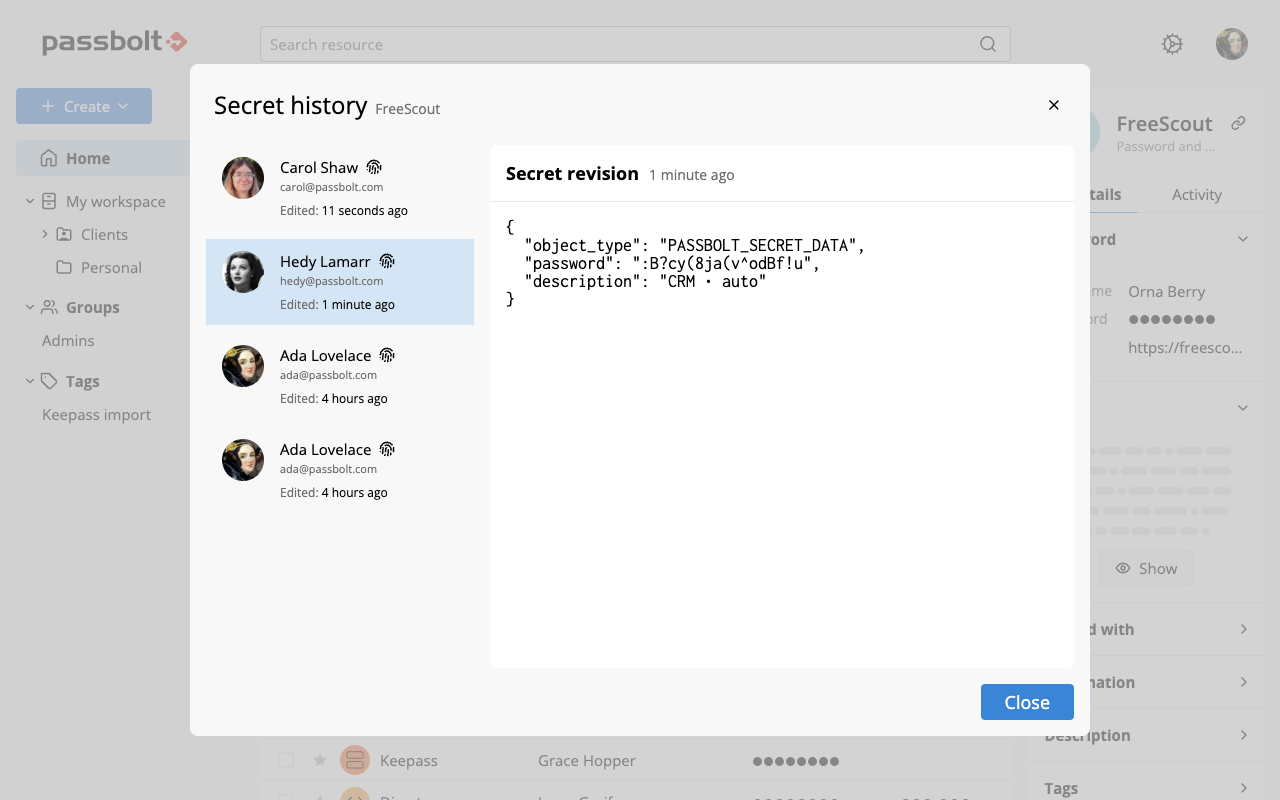Click Grace Hopper username in Keepass row
This screenshot has width=1280, height=800.
[587, 760]
